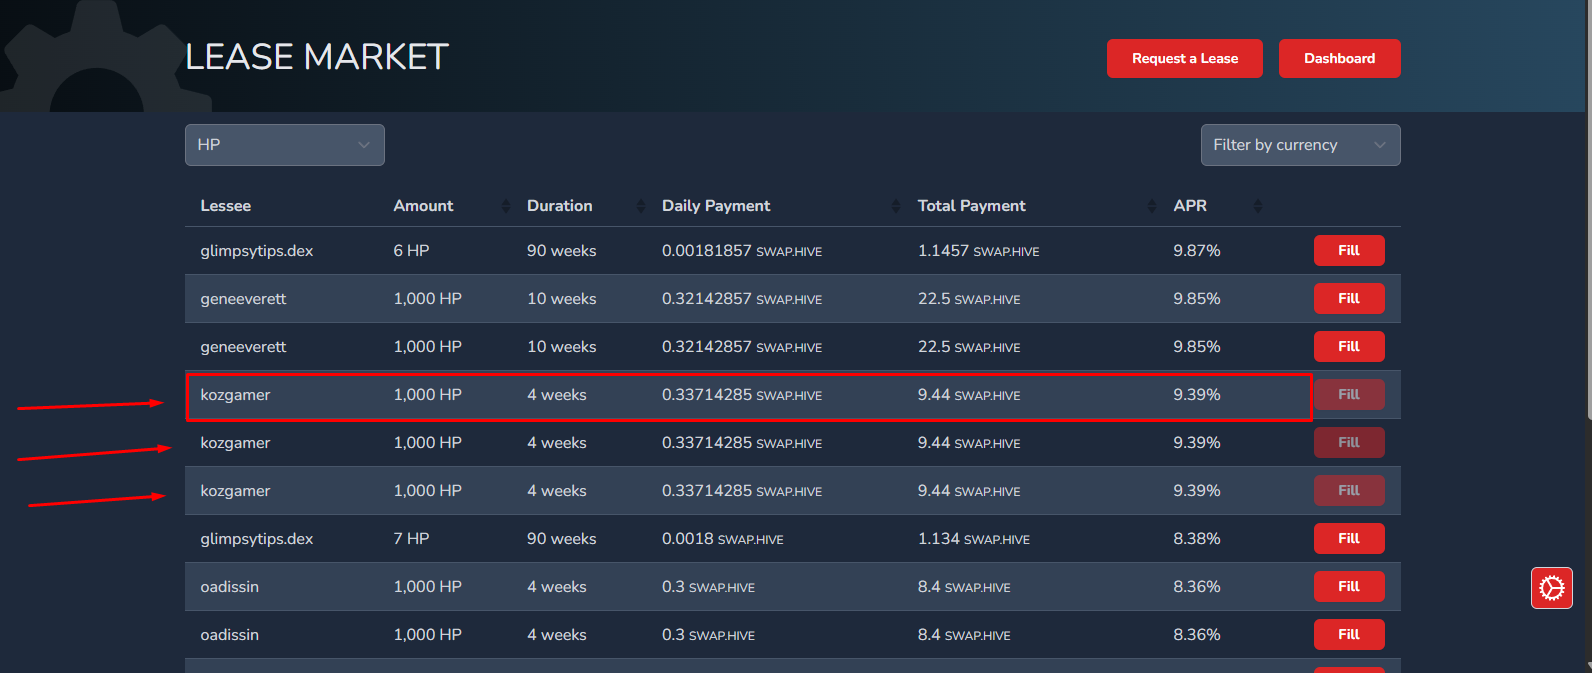Expand the Filter by currency dropdown
1592x673 pixels.
(x=1299, y=145)
